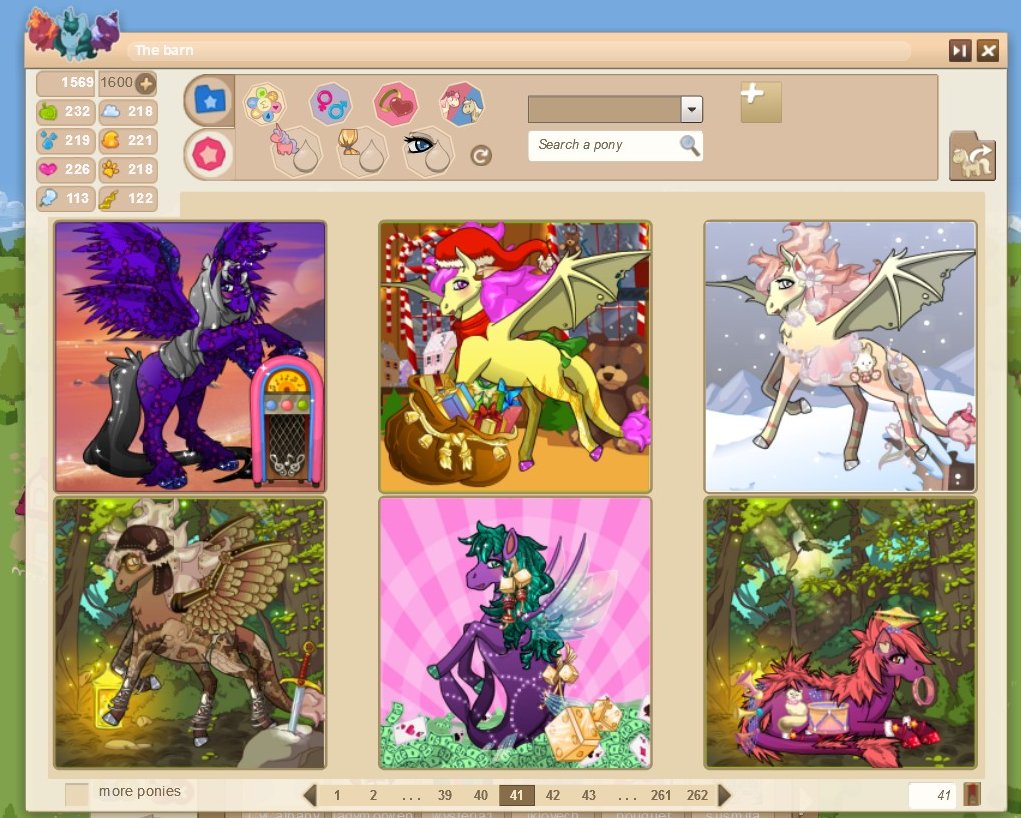
Task: Click the cloud stat 218
Action: click(128, 111)
